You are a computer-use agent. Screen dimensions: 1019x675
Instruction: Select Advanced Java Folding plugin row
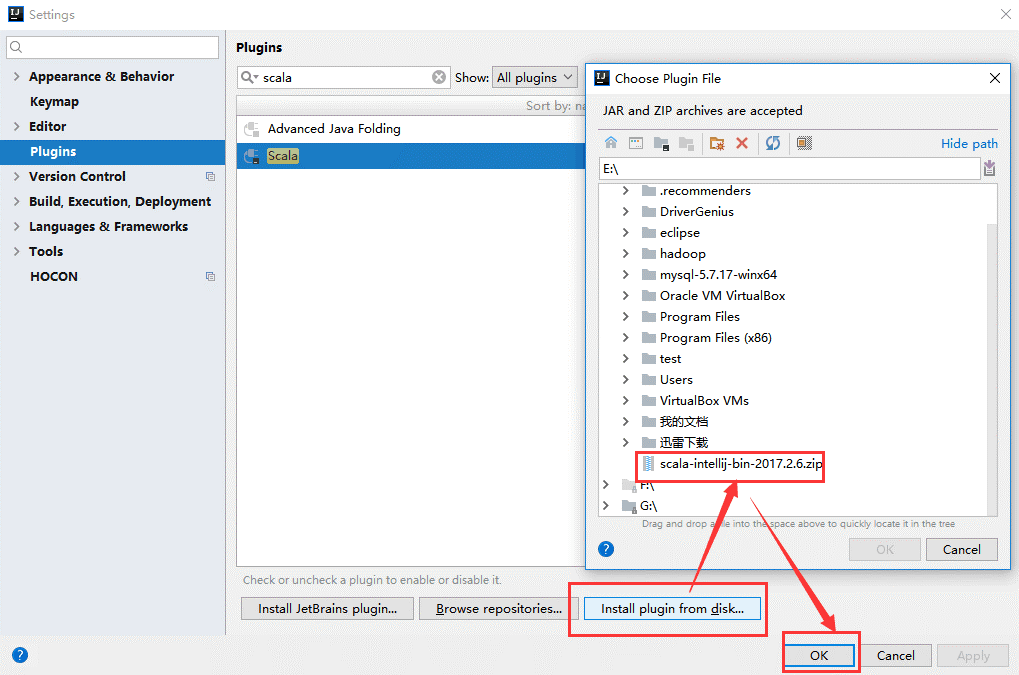pos(411,129)
